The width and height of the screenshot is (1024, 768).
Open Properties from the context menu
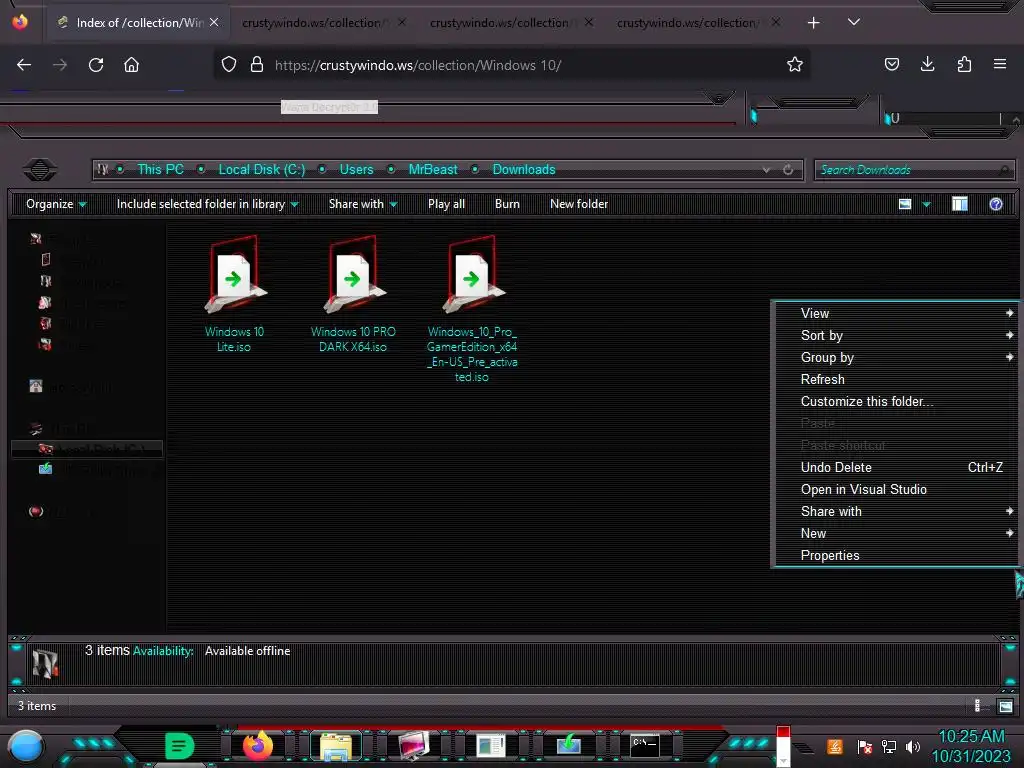896,556
